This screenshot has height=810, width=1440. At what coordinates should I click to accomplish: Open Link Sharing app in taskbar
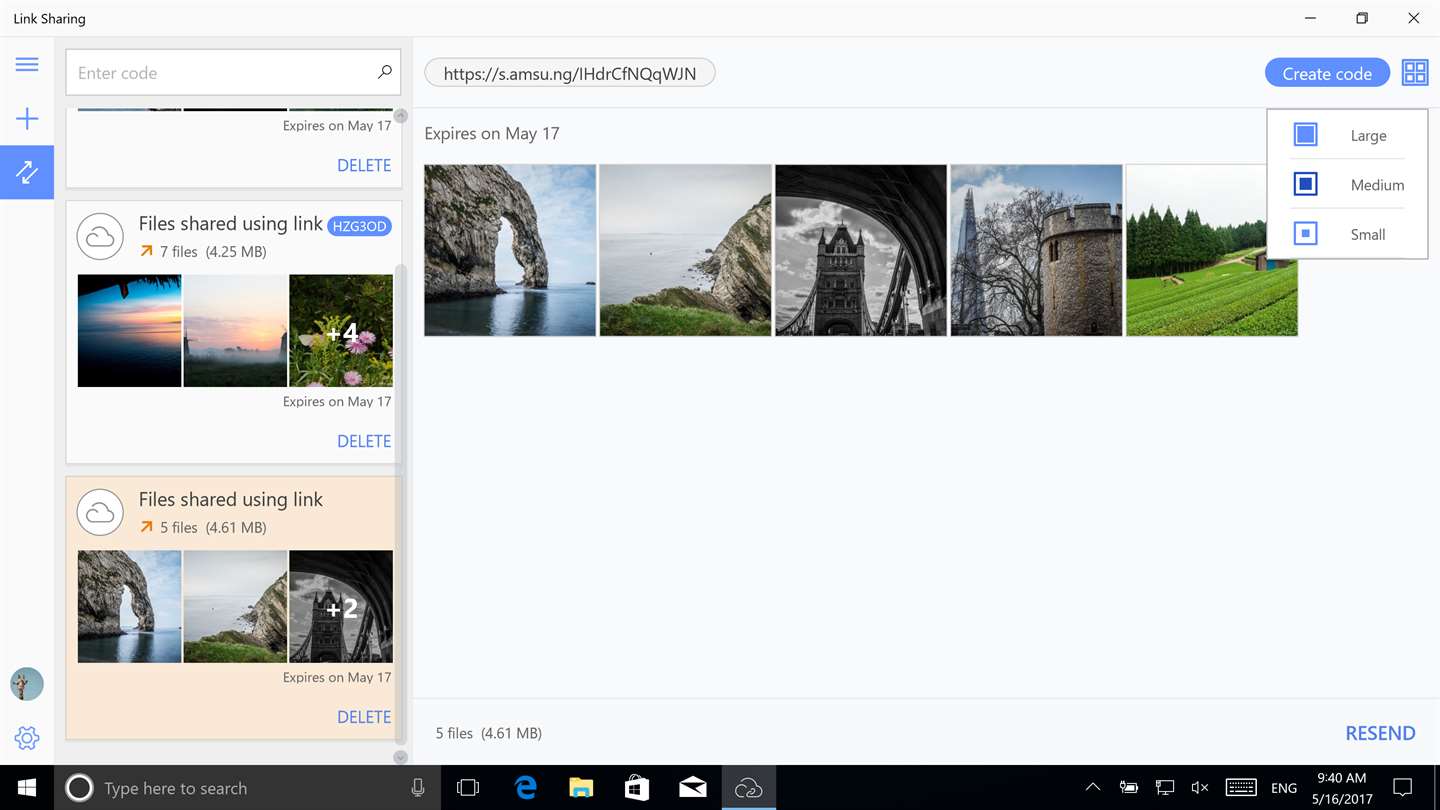(x=748, y=788)
